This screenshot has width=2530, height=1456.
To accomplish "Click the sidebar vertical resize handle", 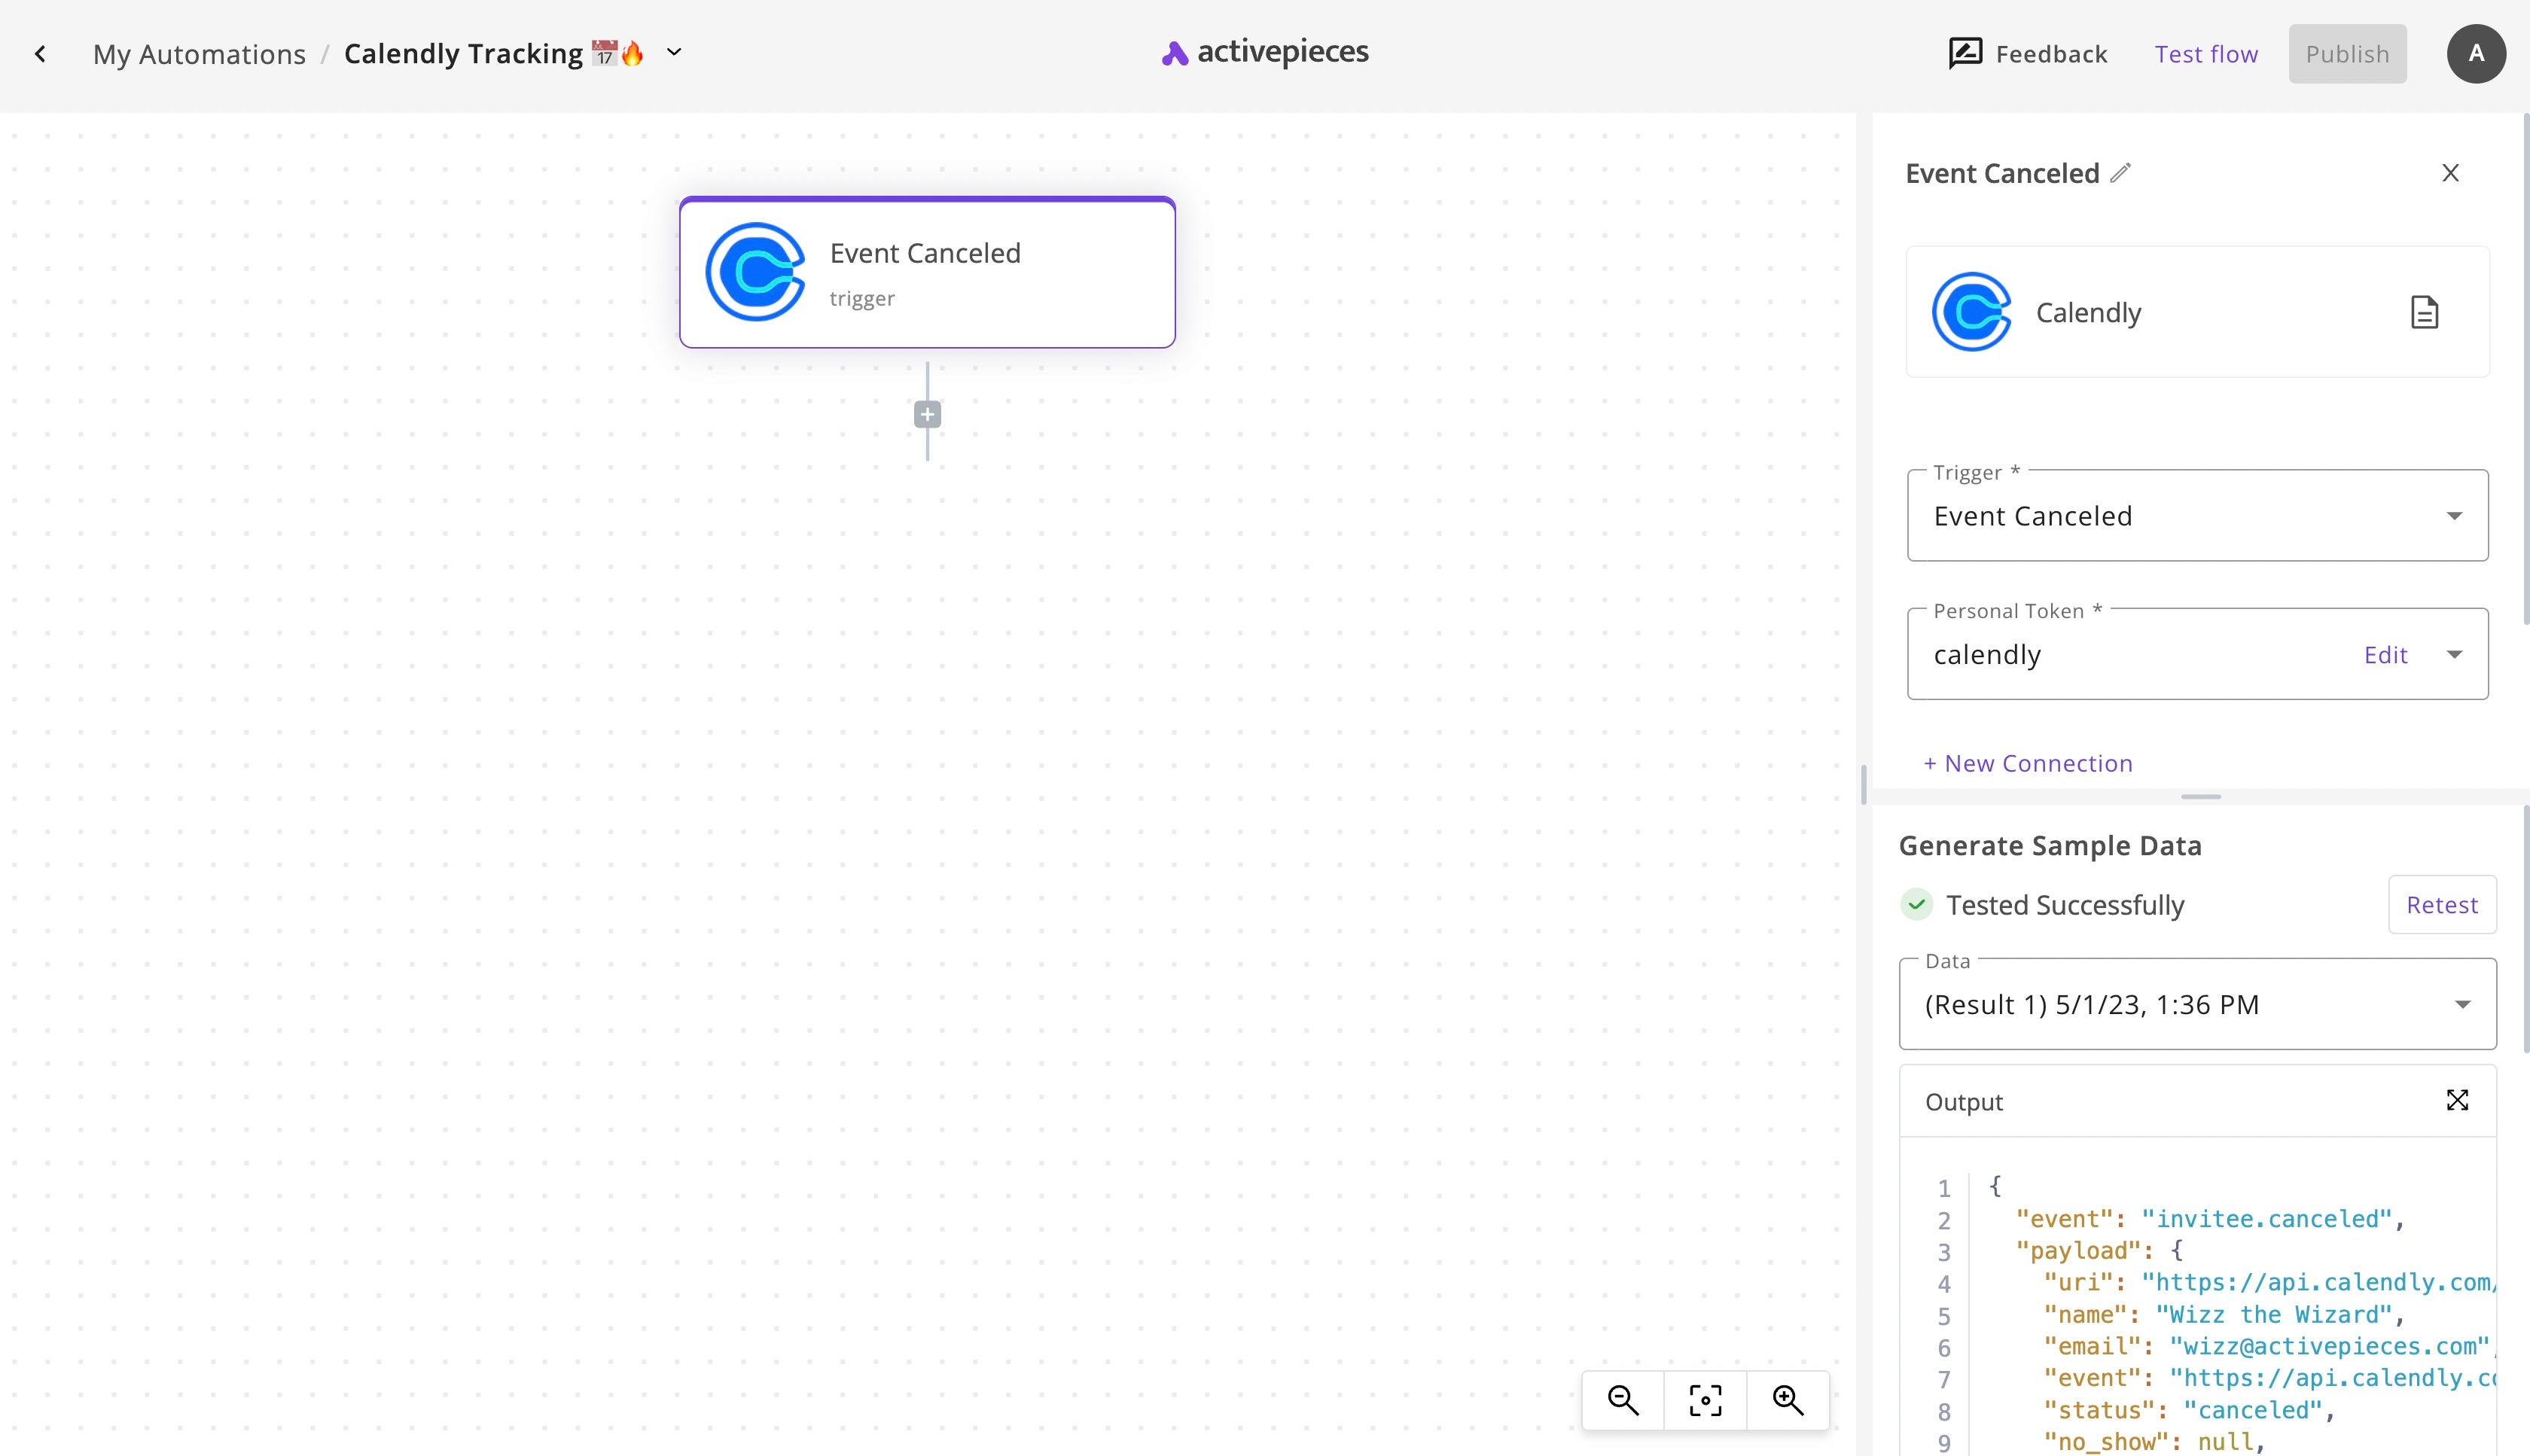I will pos(1864,785).
